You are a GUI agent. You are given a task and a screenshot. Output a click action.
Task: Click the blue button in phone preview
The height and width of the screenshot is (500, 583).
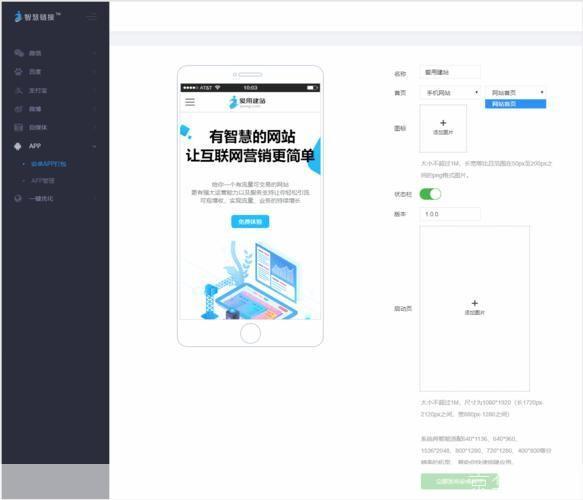250,222
